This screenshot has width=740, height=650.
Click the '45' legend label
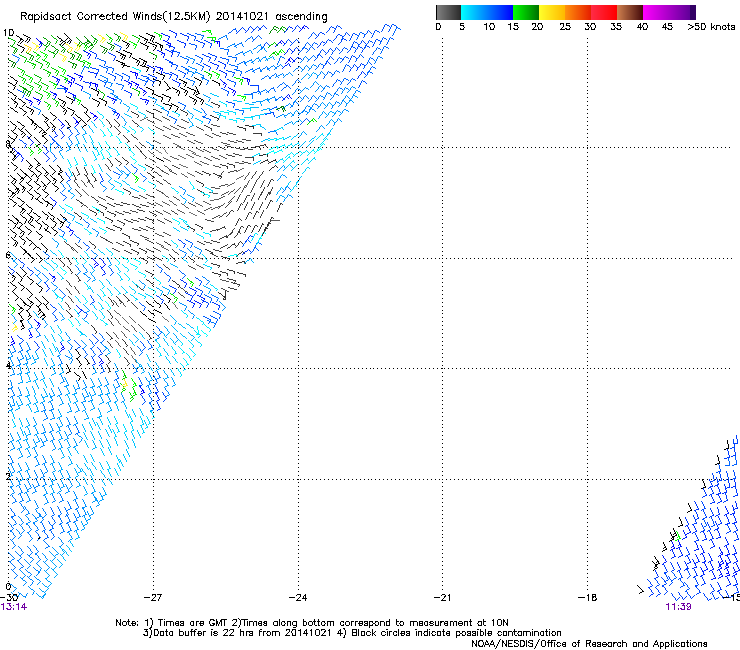click(x=667, y=26)
